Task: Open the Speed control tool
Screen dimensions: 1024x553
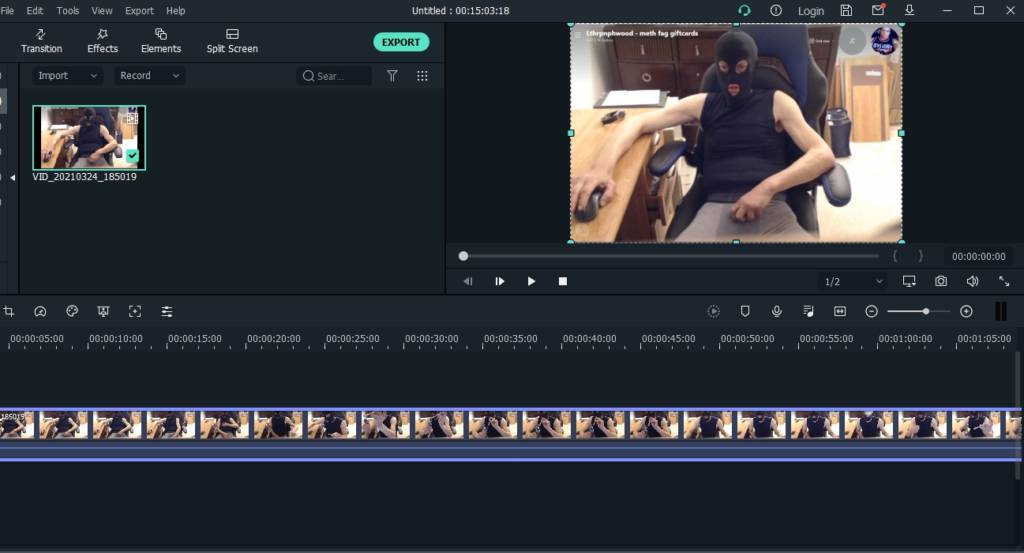Action: pyautogui.click(x=40, y=311)
